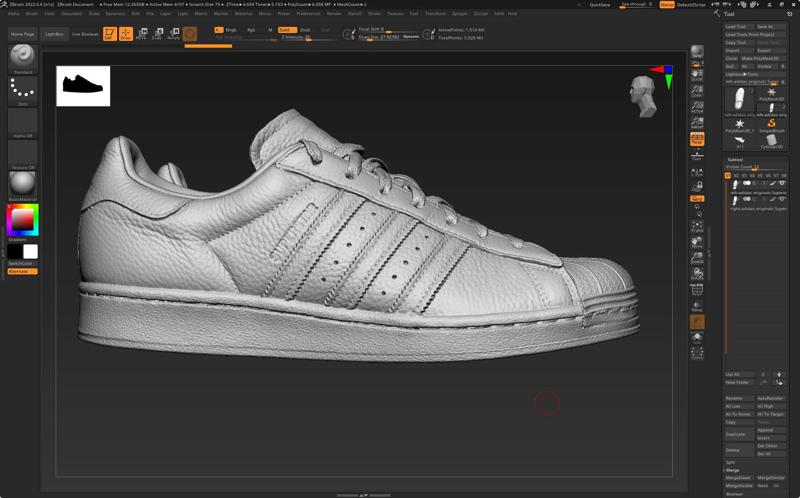Toggle the Transp transparency icon
This screenshot has width=800, height=498.
[697, 306]
